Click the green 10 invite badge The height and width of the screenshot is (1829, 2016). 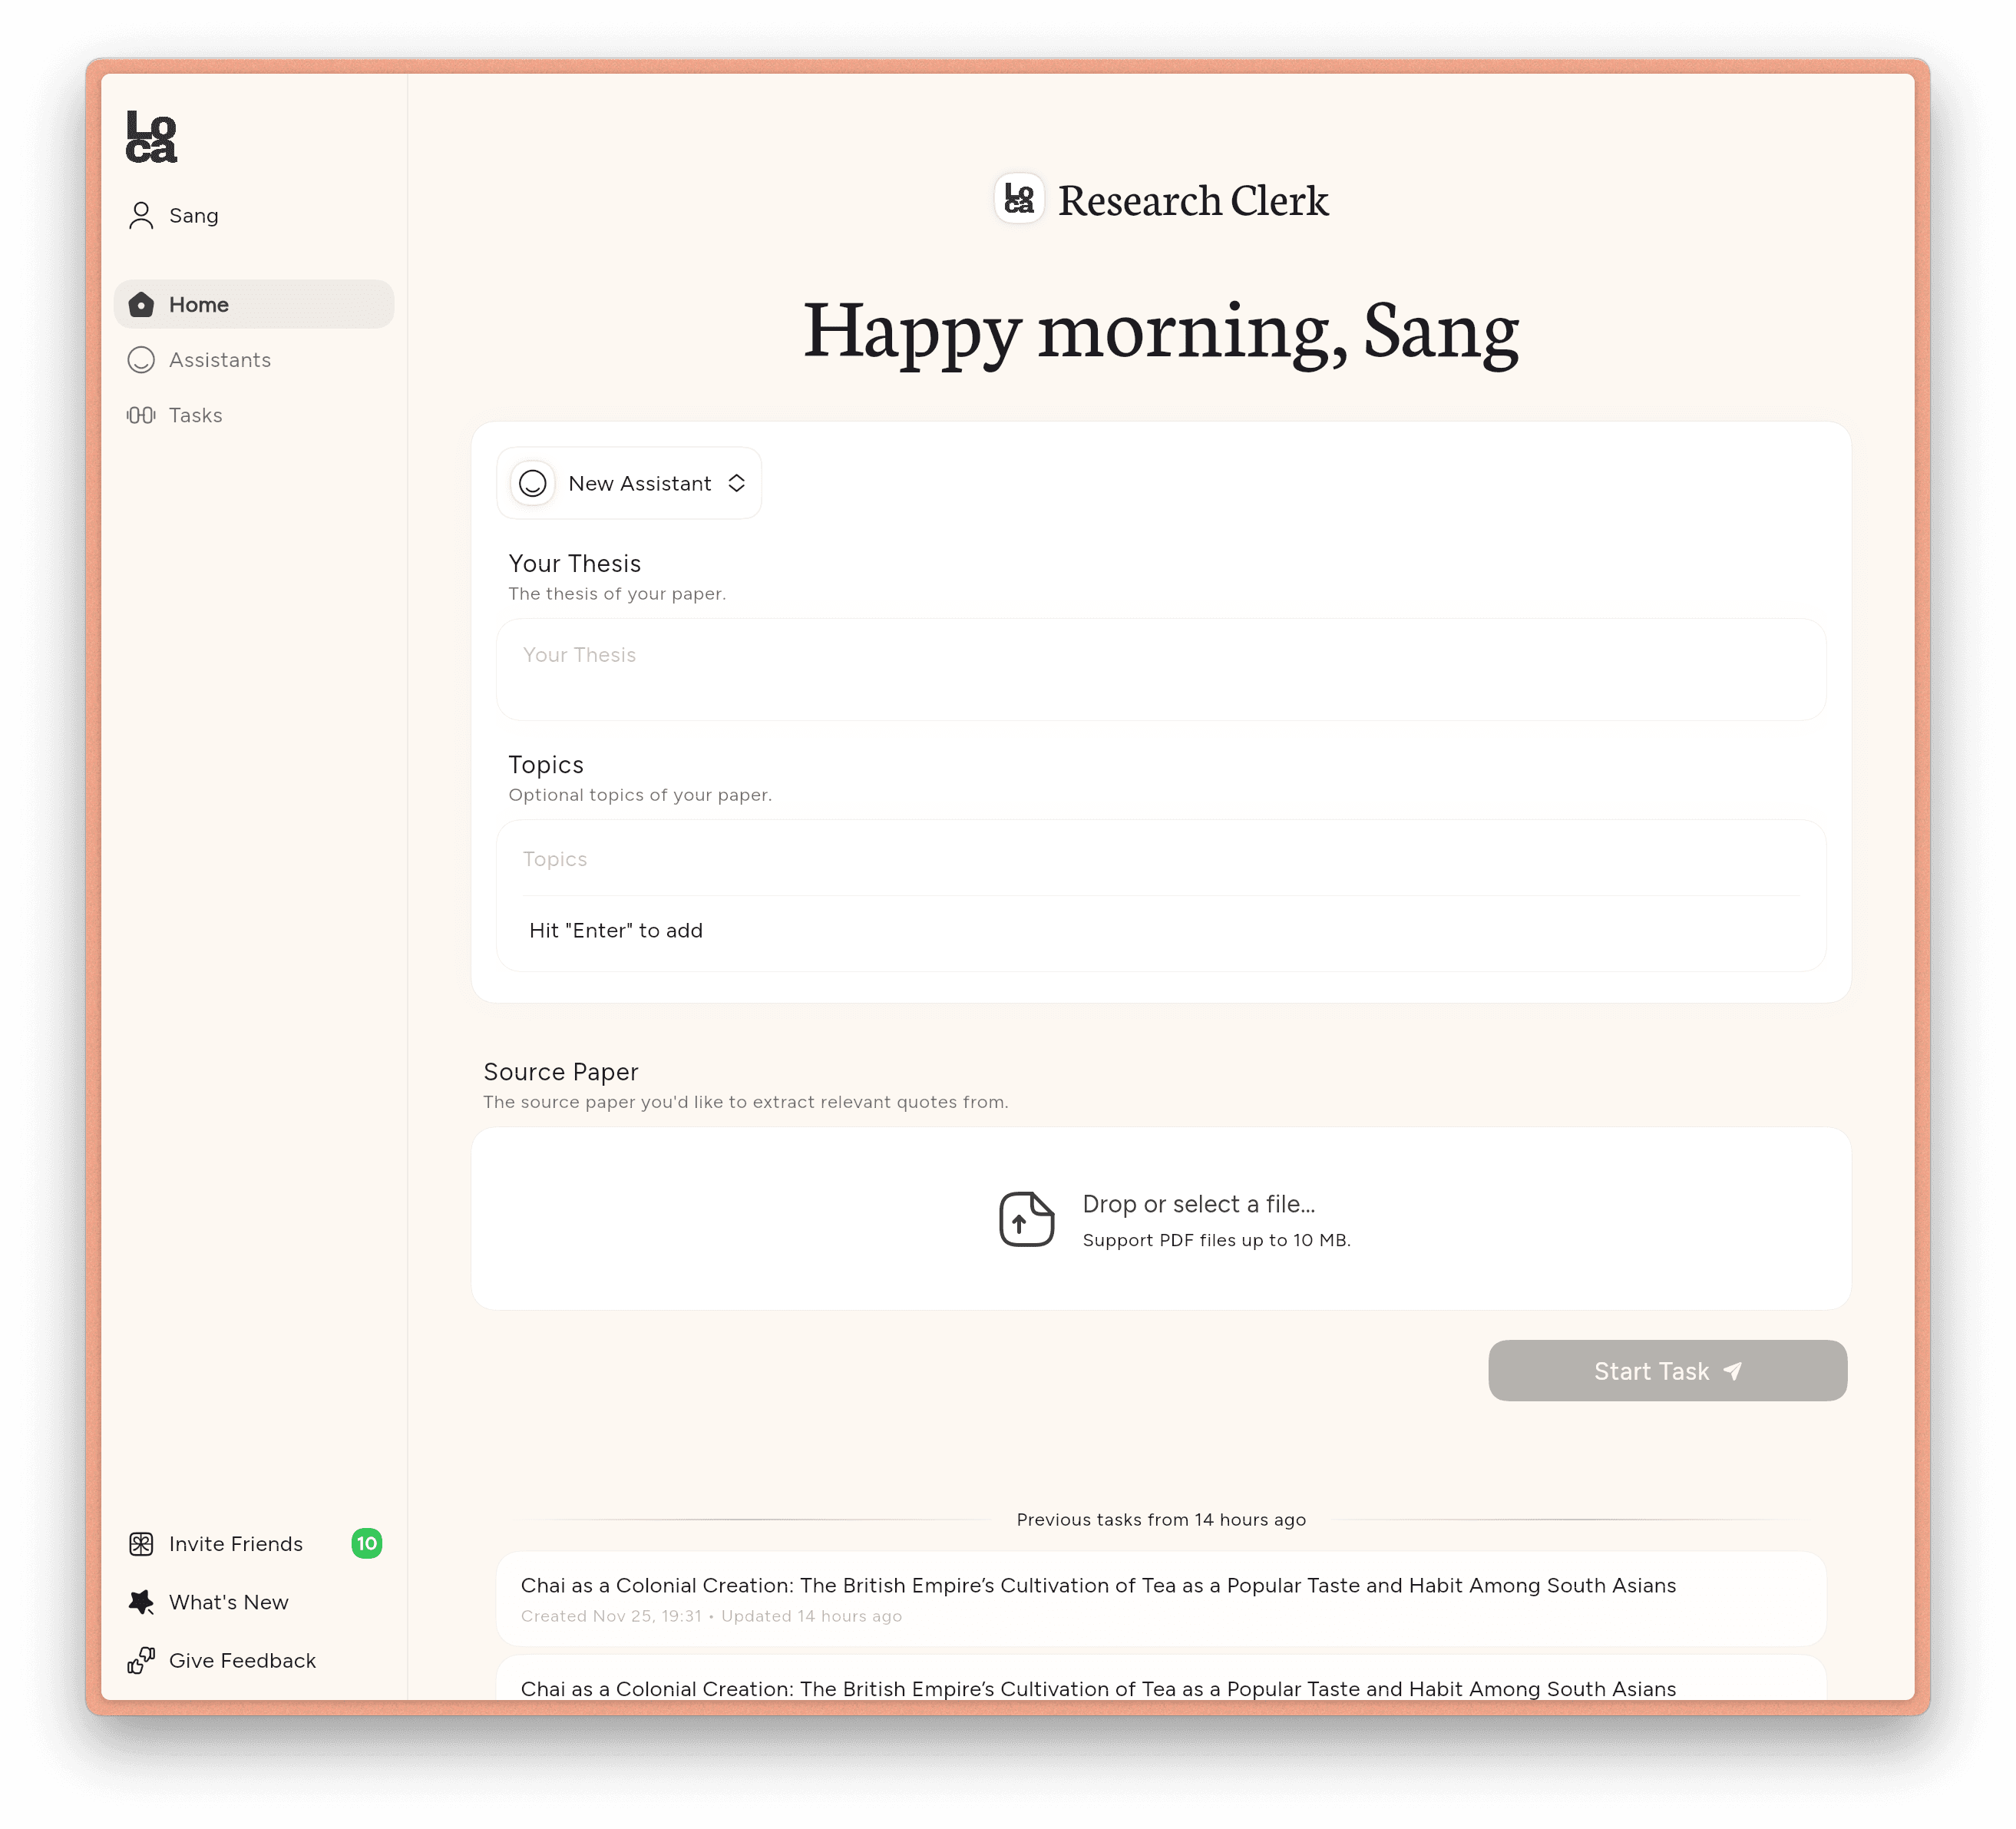(x=367, y=1544)
